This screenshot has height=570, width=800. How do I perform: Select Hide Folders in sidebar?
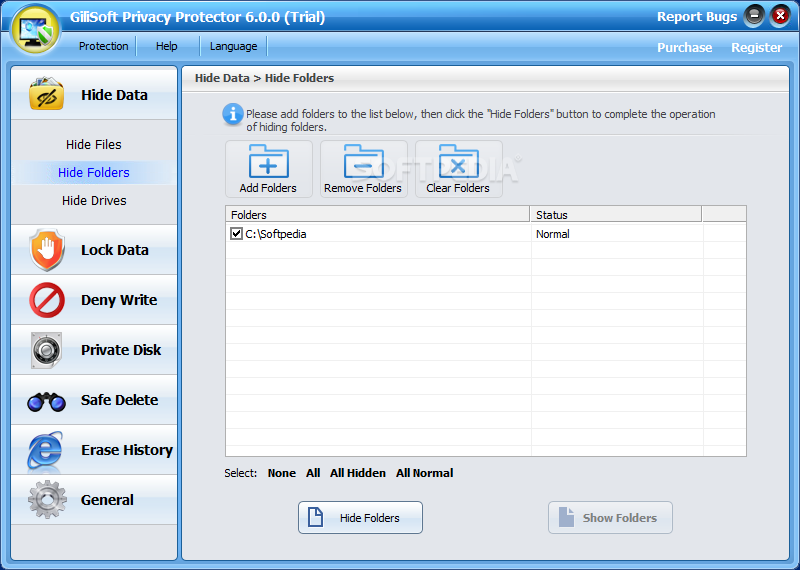94,172
